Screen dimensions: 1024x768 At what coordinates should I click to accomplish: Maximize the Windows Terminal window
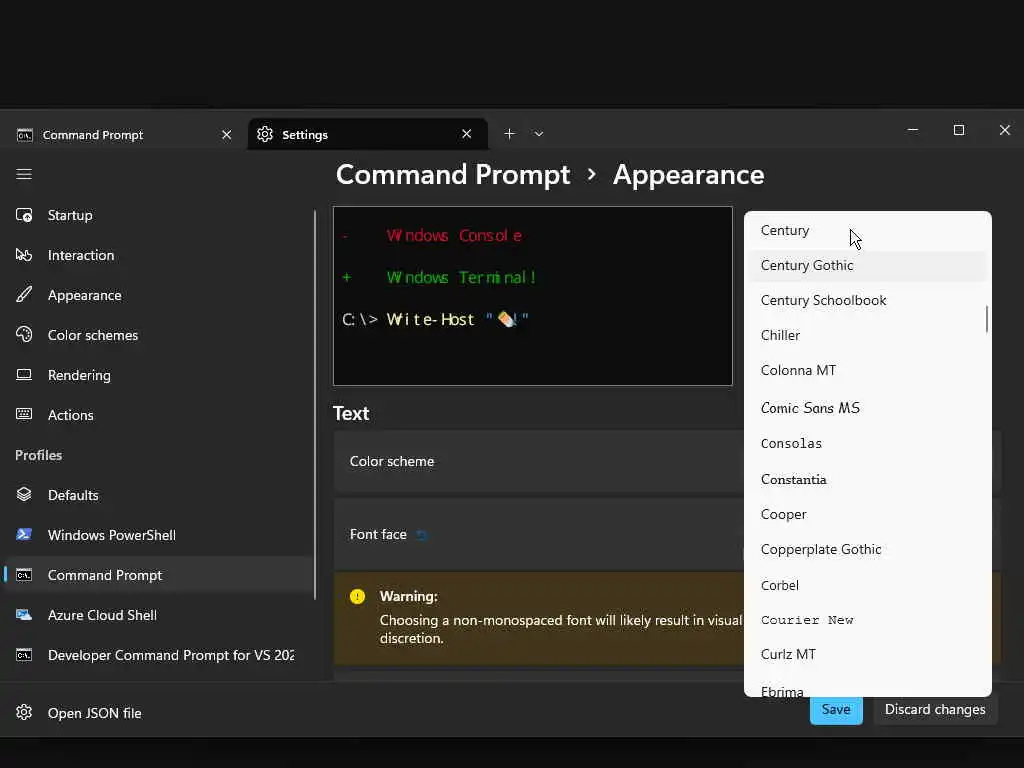(959, 130)
